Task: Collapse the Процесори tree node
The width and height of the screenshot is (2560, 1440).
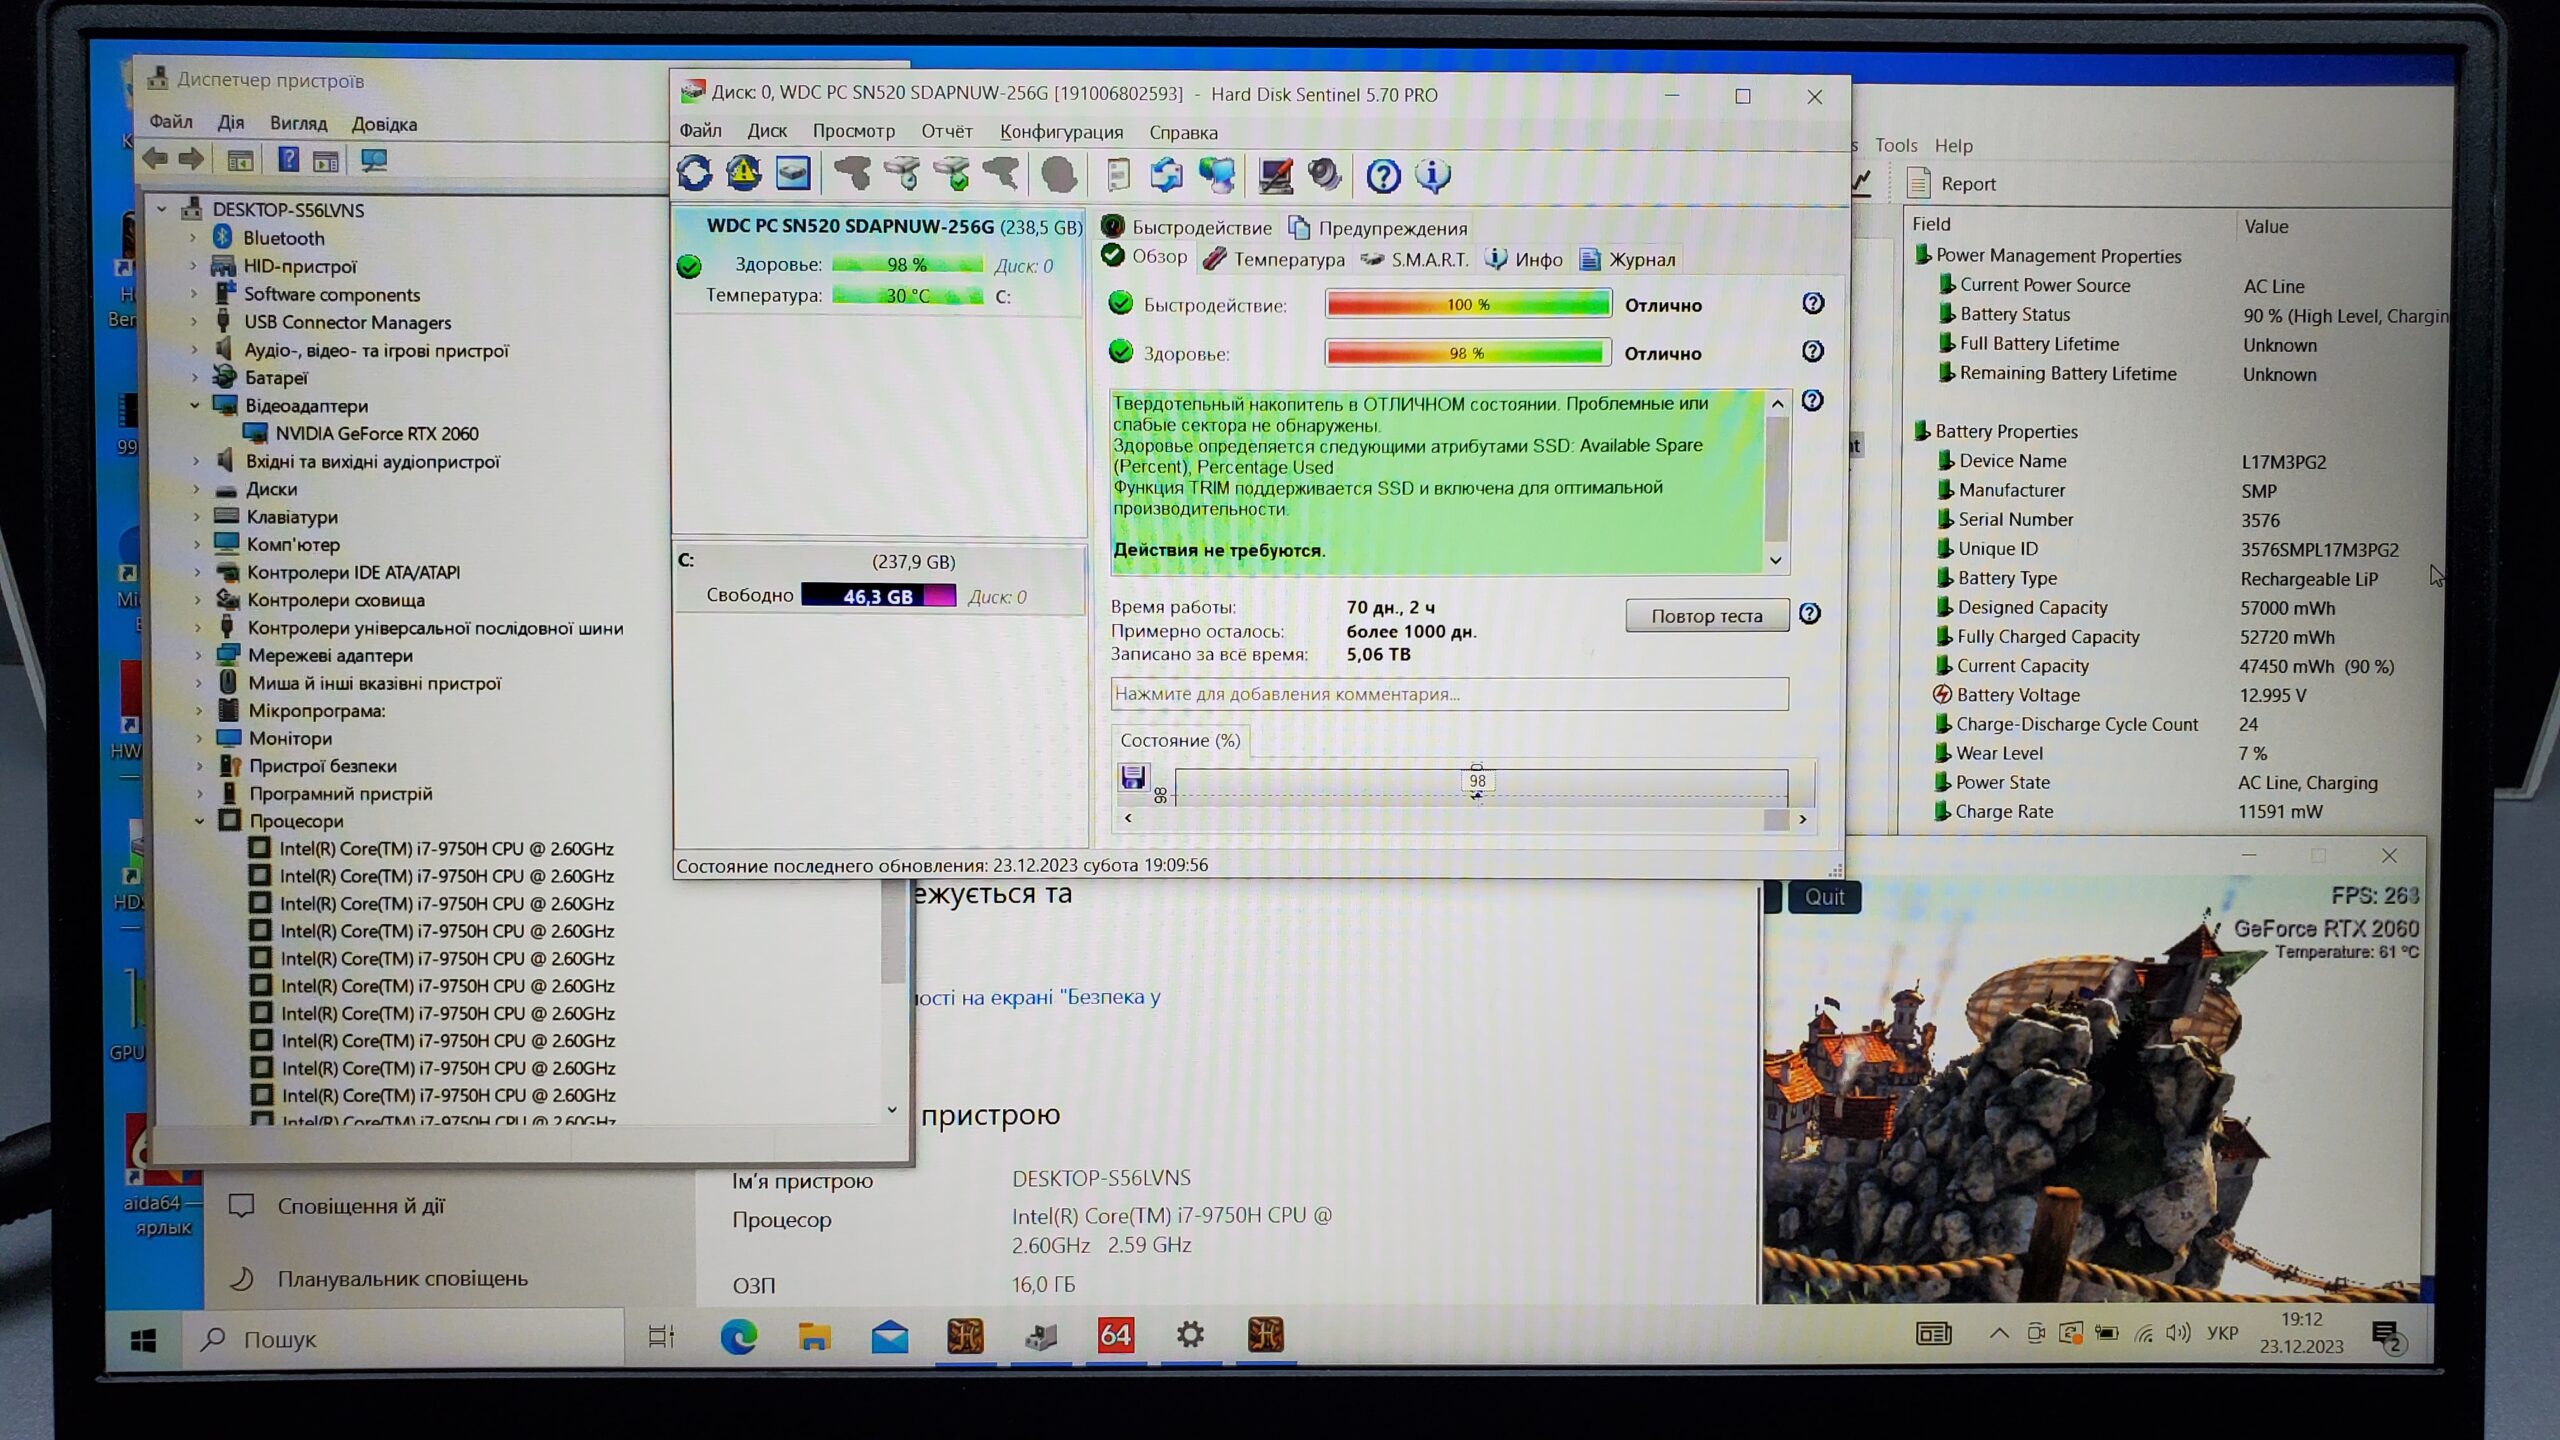Action: [x=200, y=821]
